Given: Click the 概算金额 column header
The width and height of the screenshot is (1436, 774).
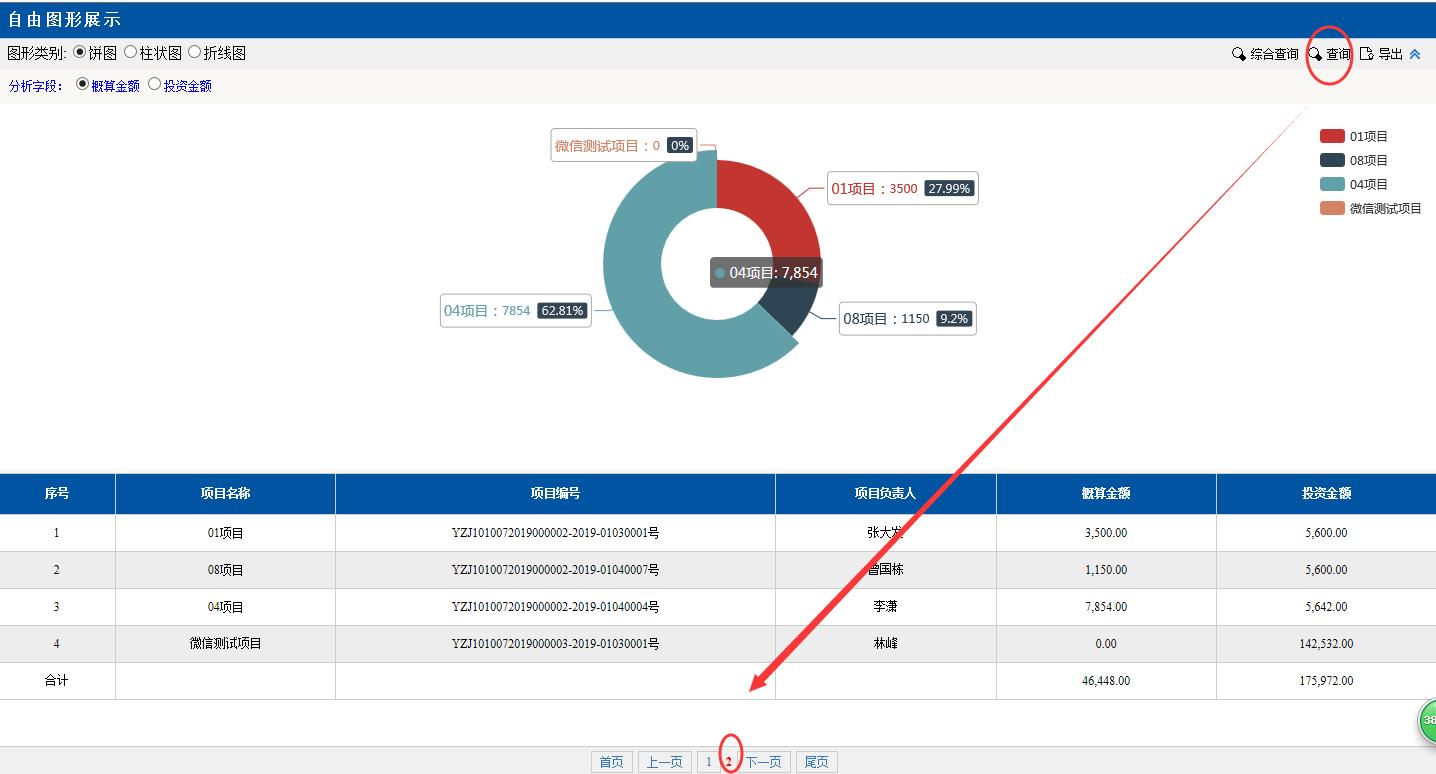Looking at the screenshot, I should point(1106,493).
